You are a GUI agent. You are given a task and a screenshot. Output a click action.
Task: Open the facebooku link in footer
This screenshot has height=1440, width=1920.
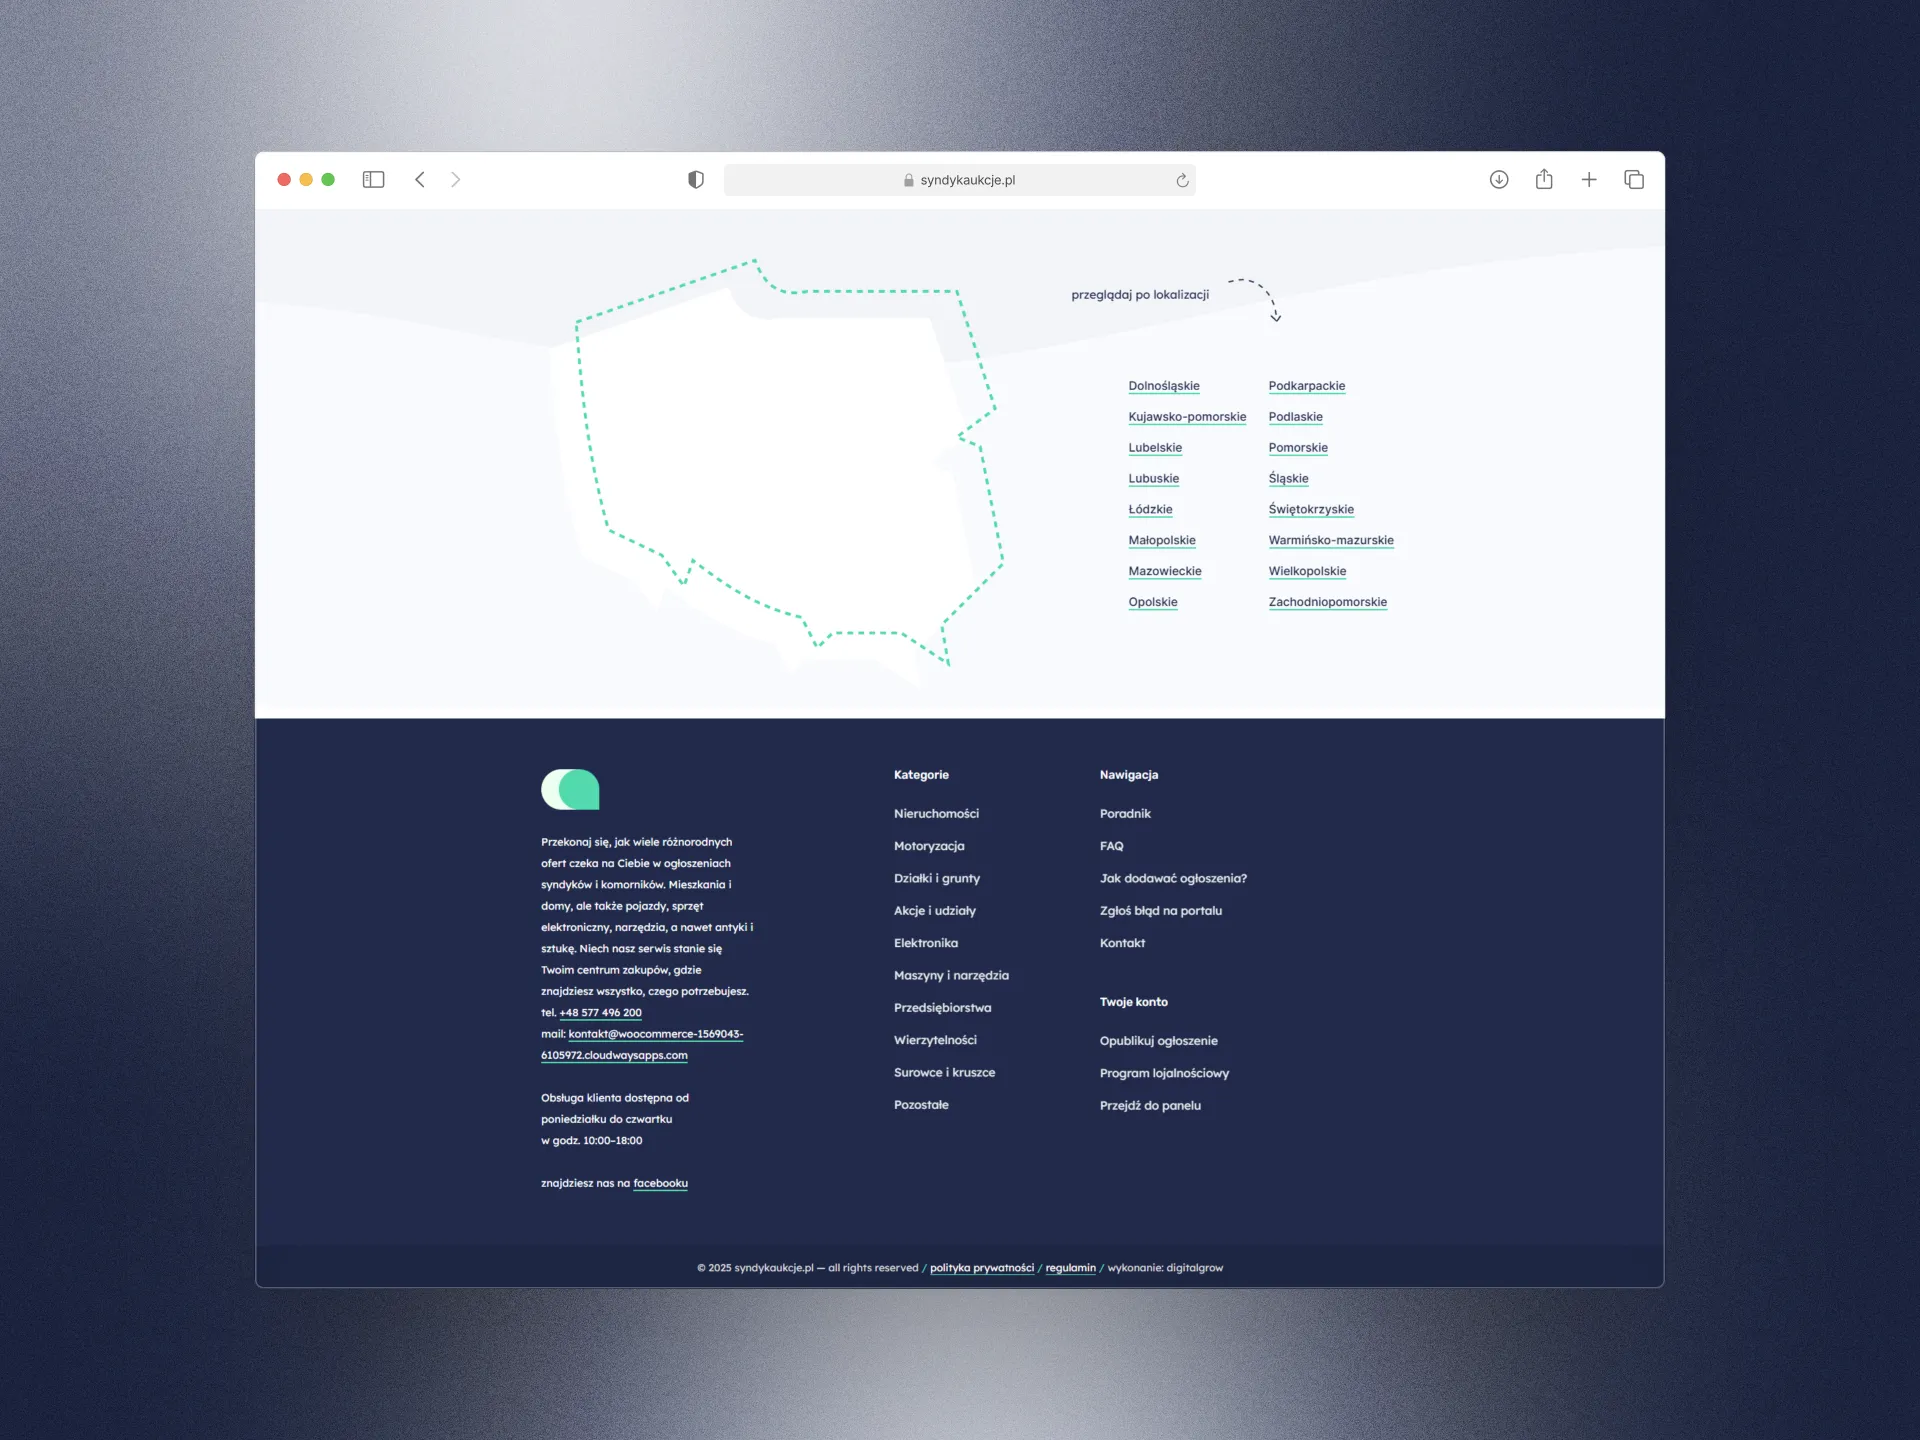click(x=660, y=1183)
